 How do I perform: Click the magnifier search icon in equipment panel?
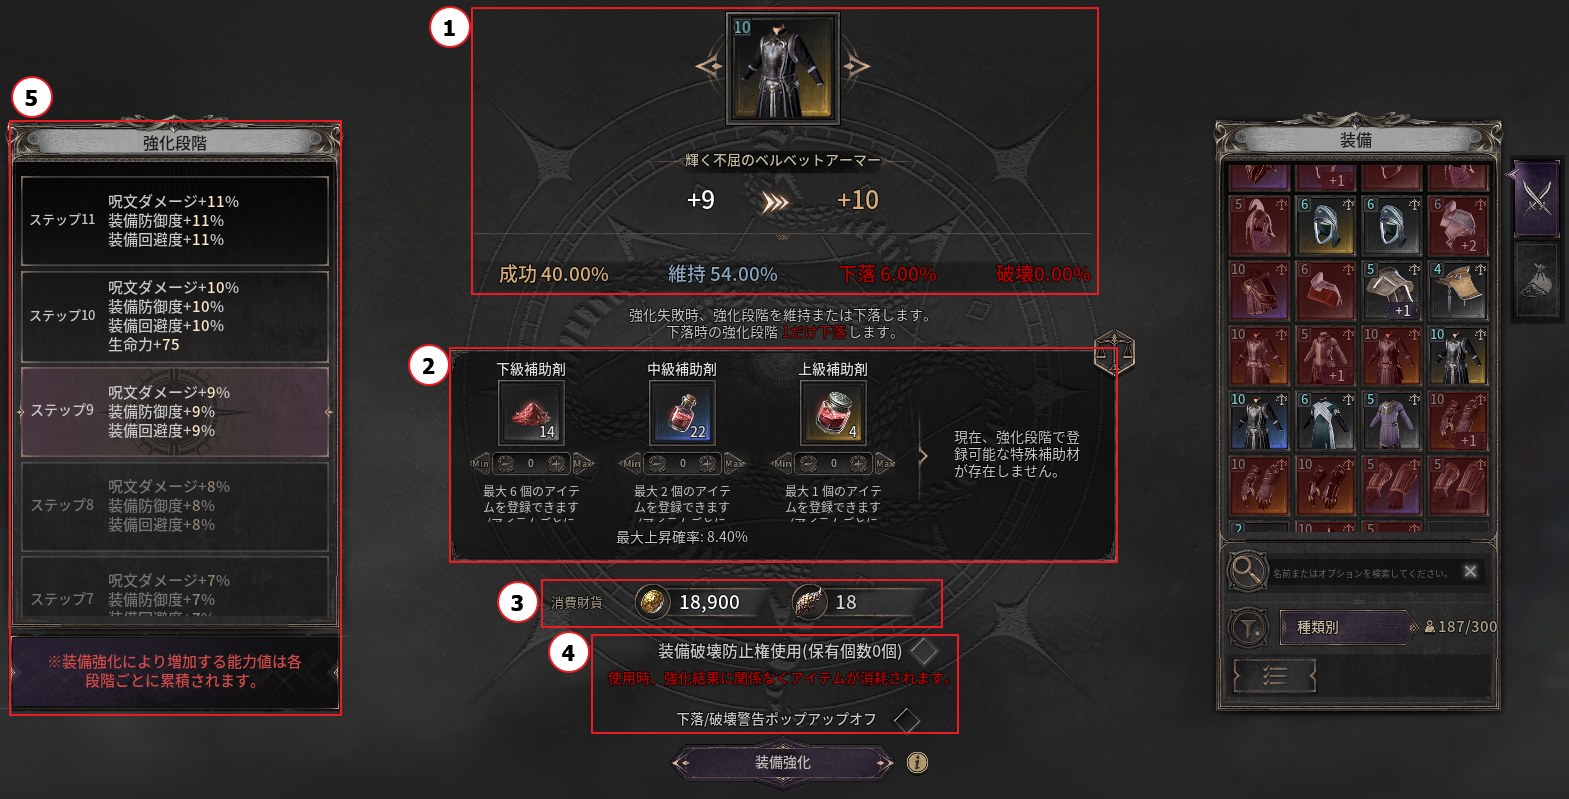tap(1247, 571)
